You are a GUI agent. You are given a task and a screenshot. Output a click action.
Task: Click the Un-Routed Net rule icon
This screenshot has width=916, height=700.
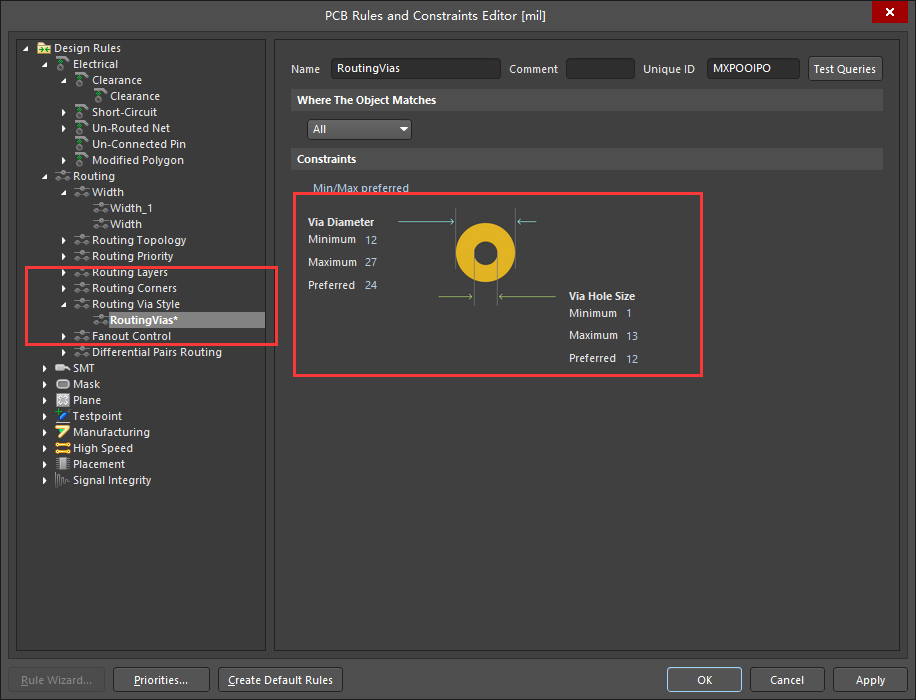pos(82,128)
